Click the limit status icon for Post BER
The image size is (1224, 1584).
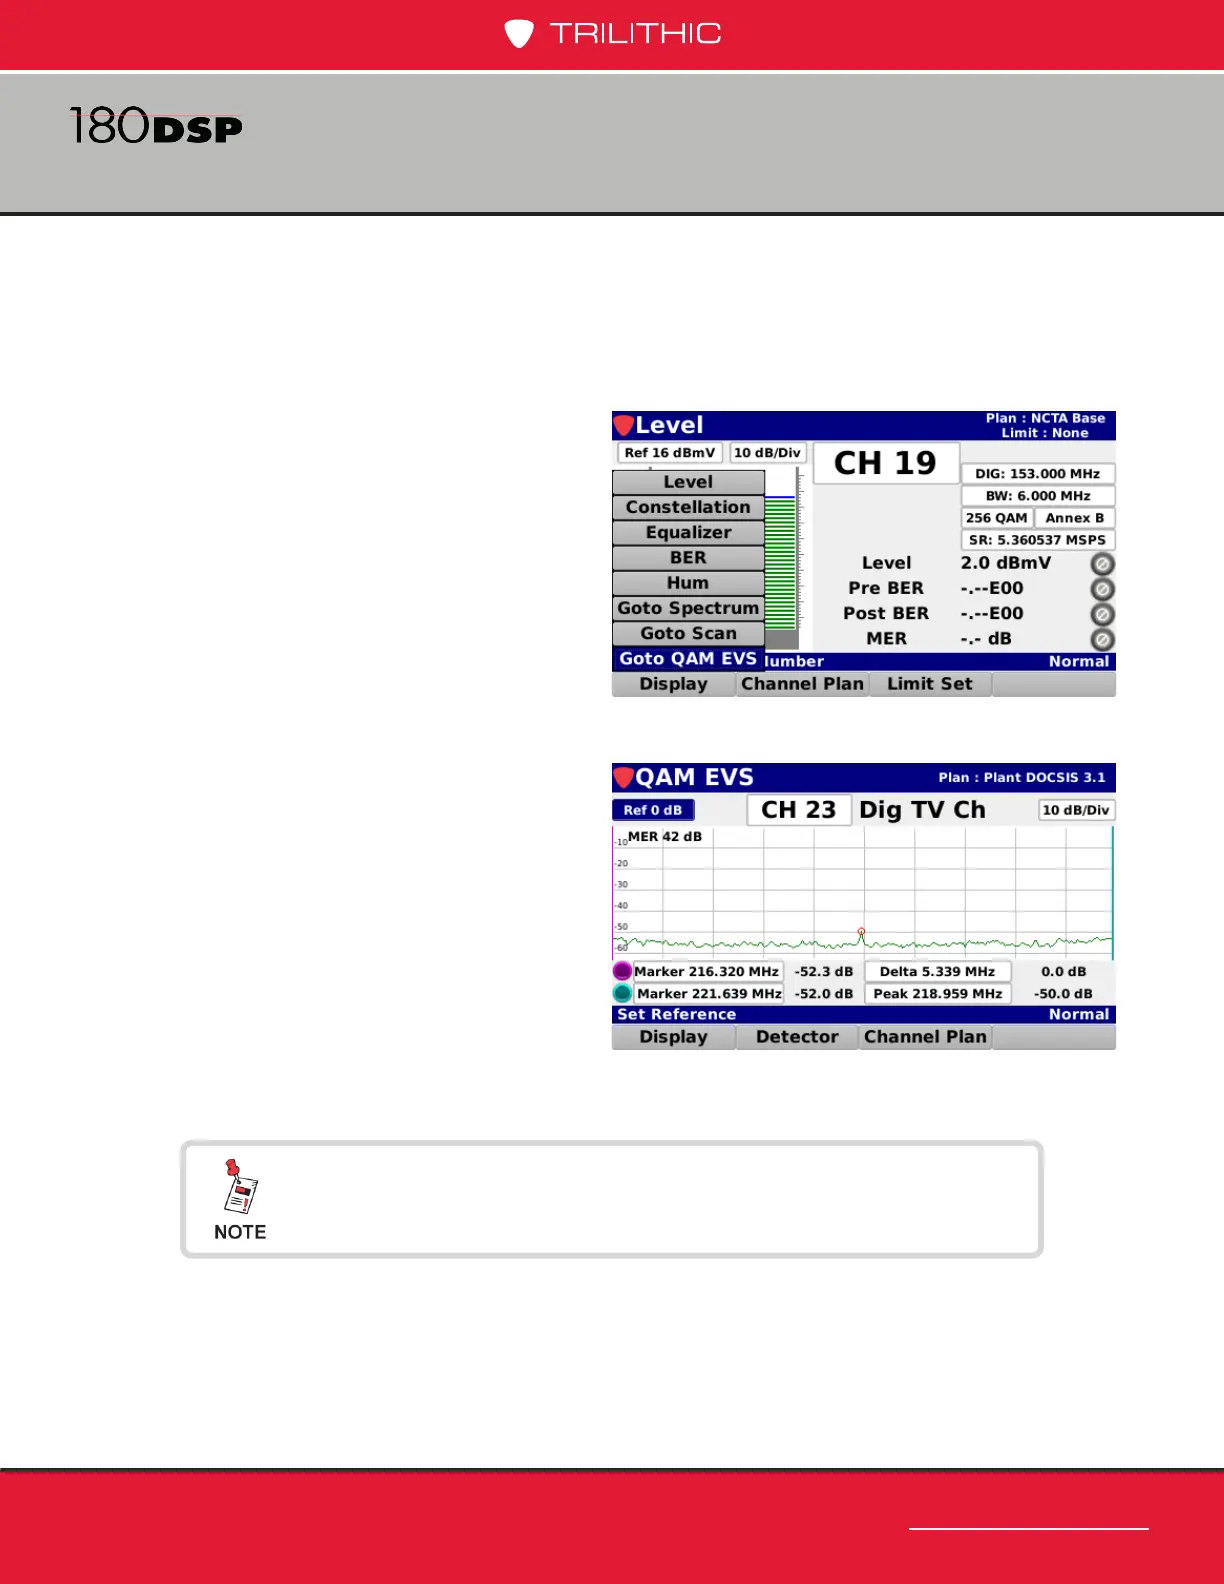click(1102, 614)
